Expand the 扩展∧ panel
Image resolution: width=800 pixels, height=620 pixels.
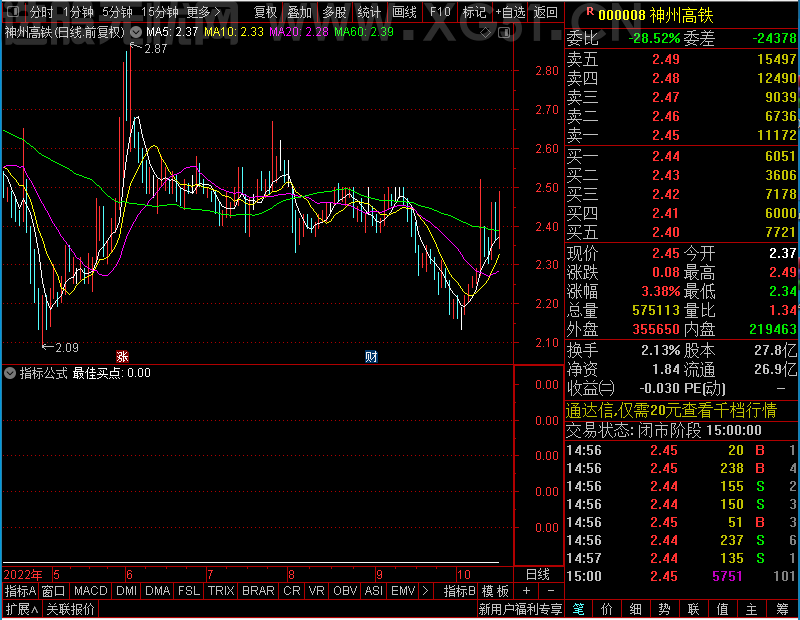click(21, 609)
